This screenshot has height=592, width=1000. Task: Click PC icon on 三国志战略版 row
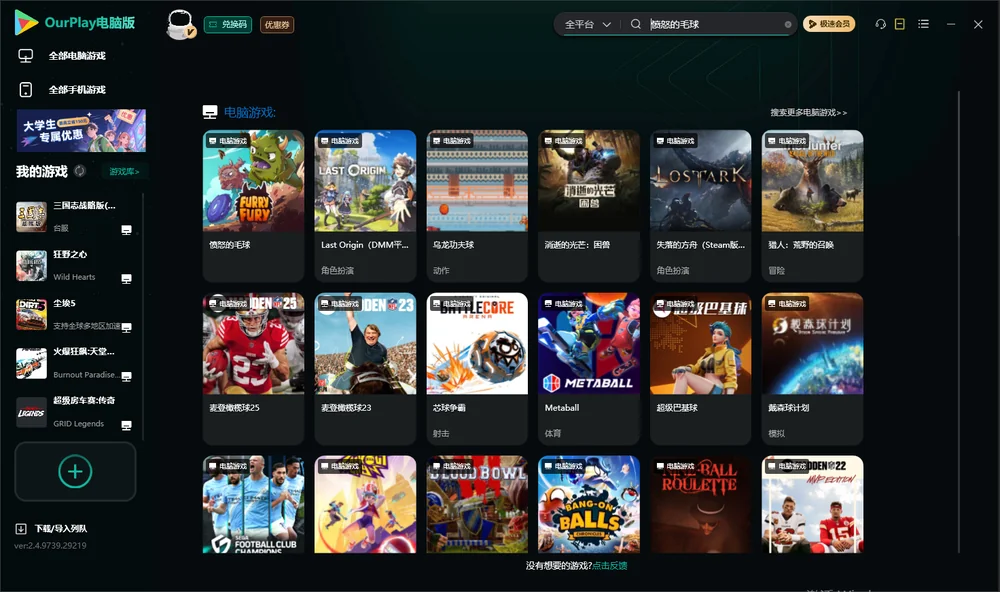126,230
